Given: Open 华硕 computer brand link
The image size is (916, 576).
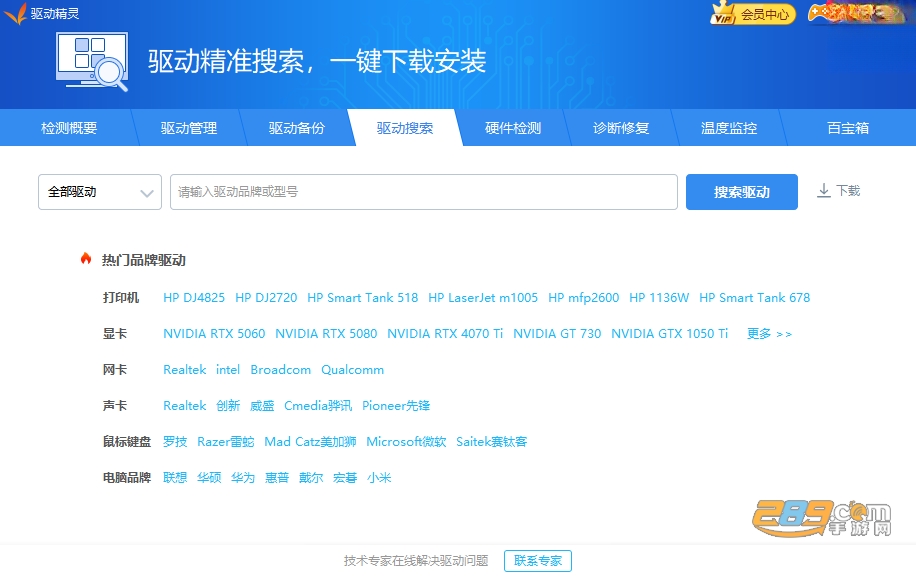Looking at the screenshot, I should click(209, 478).
